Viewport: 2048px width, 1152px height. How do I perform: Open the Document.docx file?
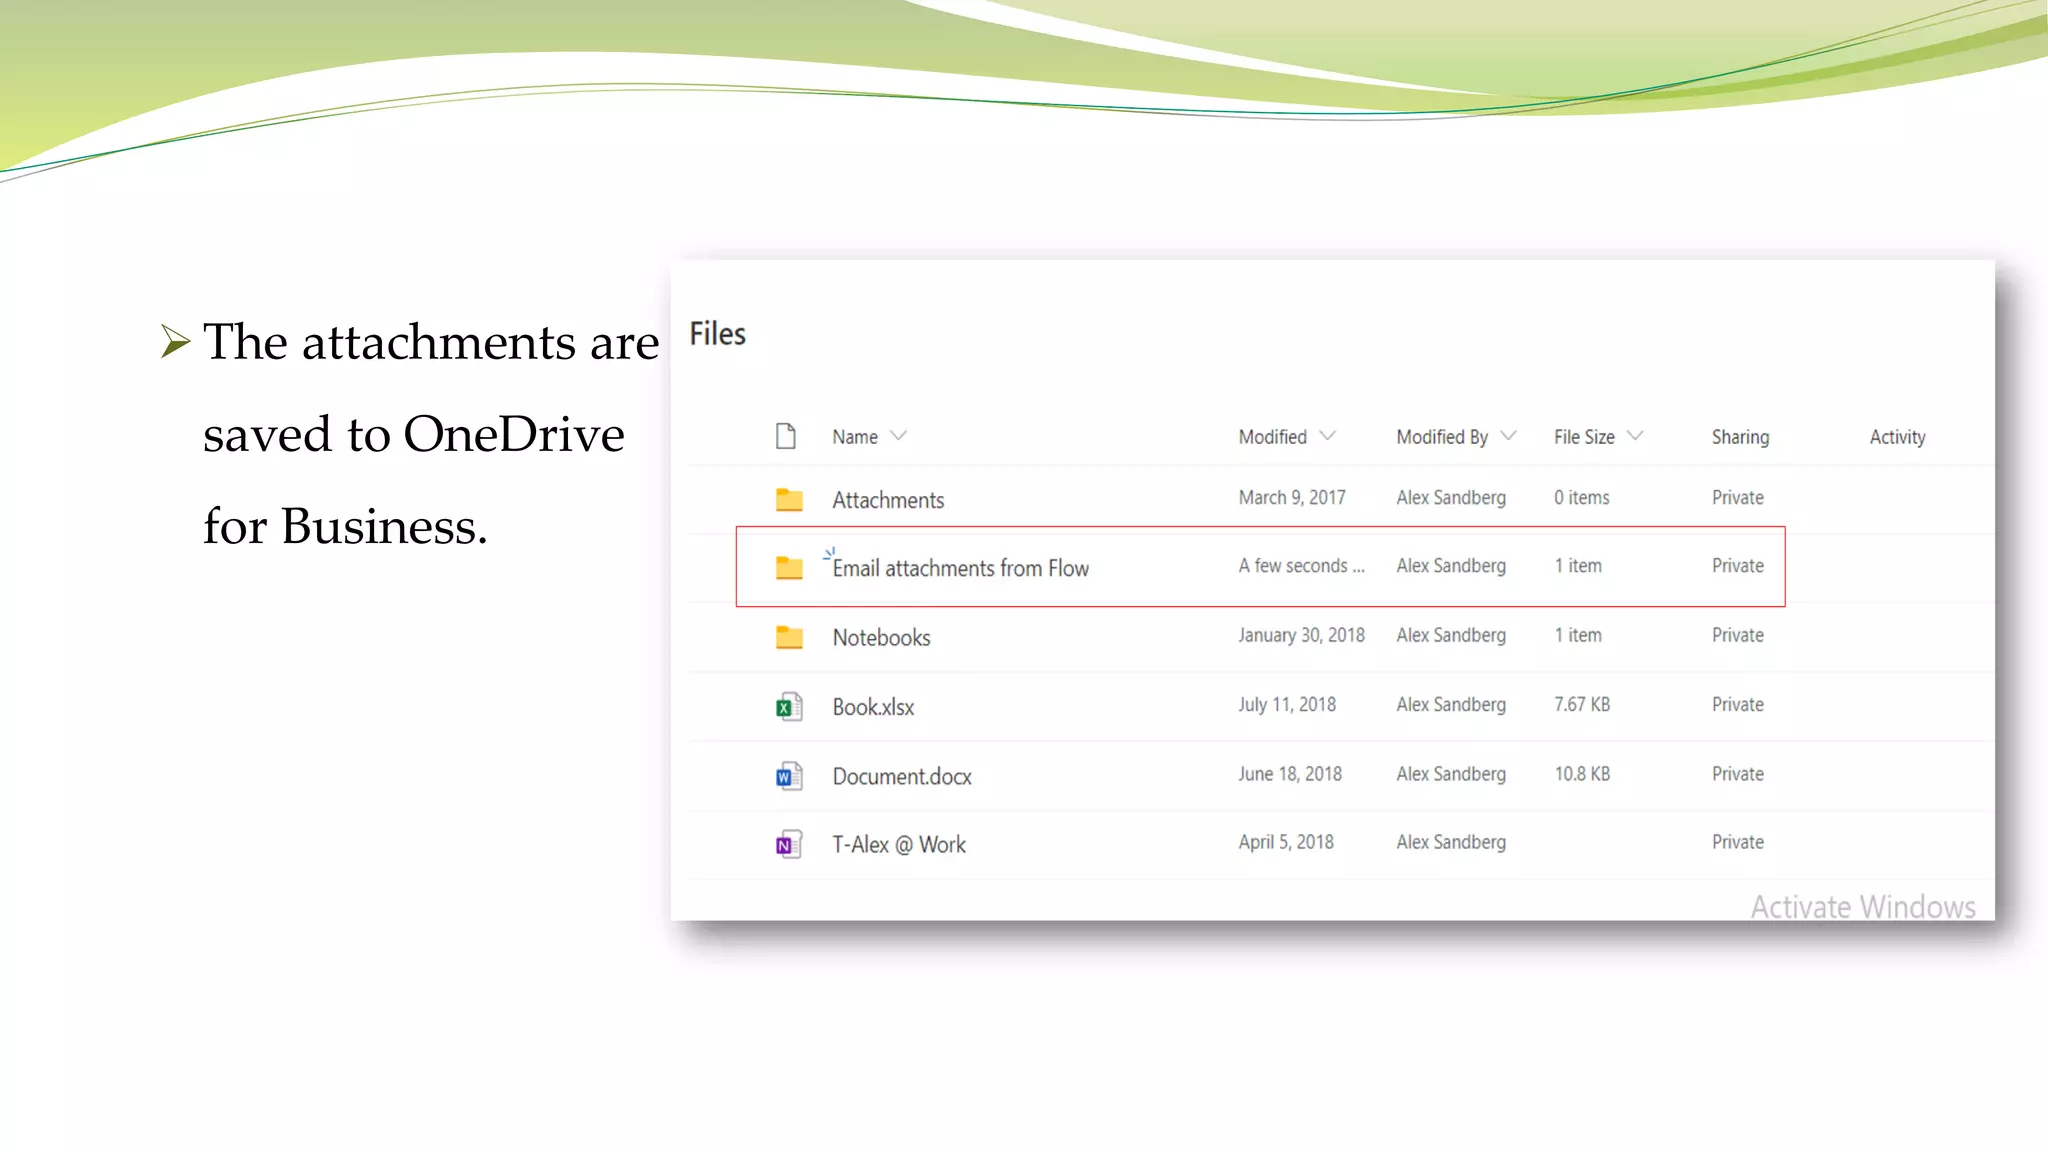click(x=902, y=777)
